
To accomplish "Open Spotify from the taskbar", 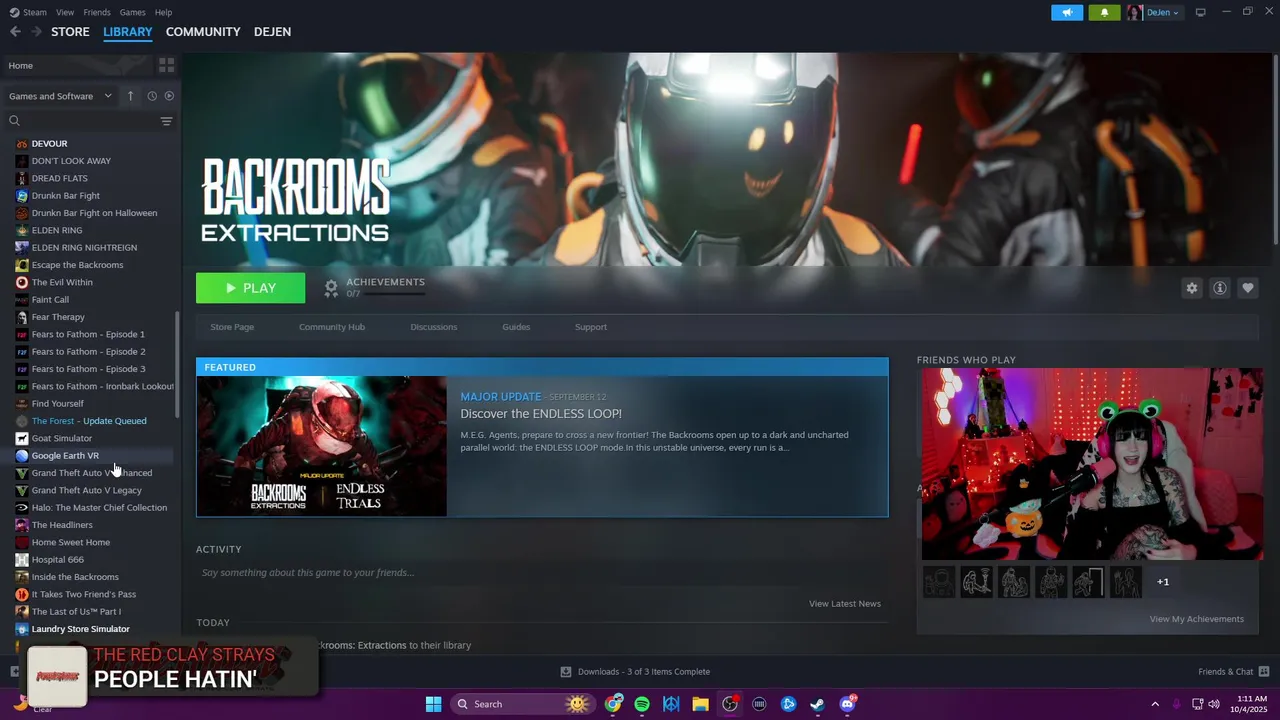I will point(642,704).
